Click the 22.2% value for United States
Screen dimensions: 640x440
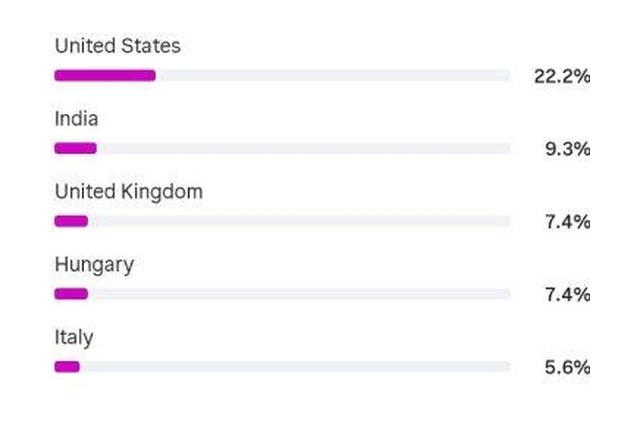pyautogui.click(x=562, y=76)
